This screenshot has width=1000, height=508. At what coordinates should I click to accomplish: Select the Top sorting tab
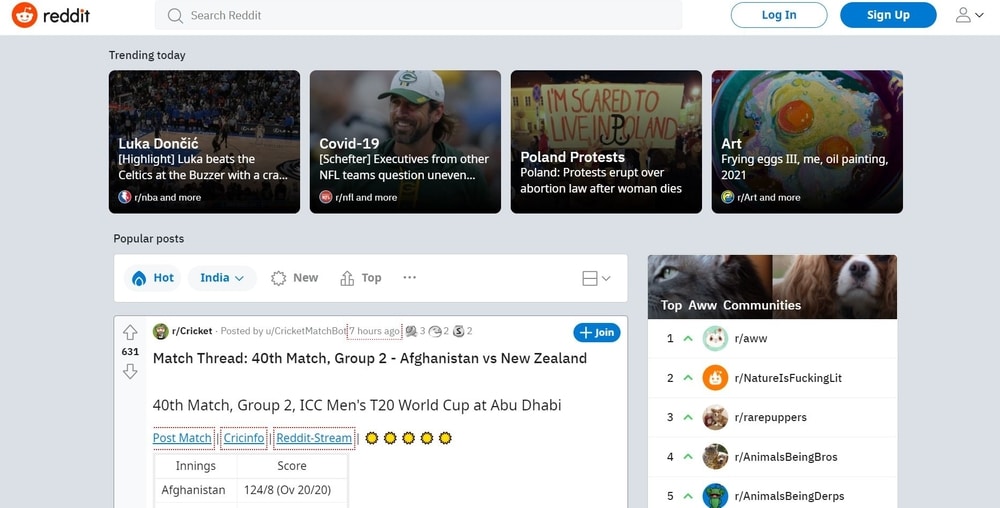[361, 278]
